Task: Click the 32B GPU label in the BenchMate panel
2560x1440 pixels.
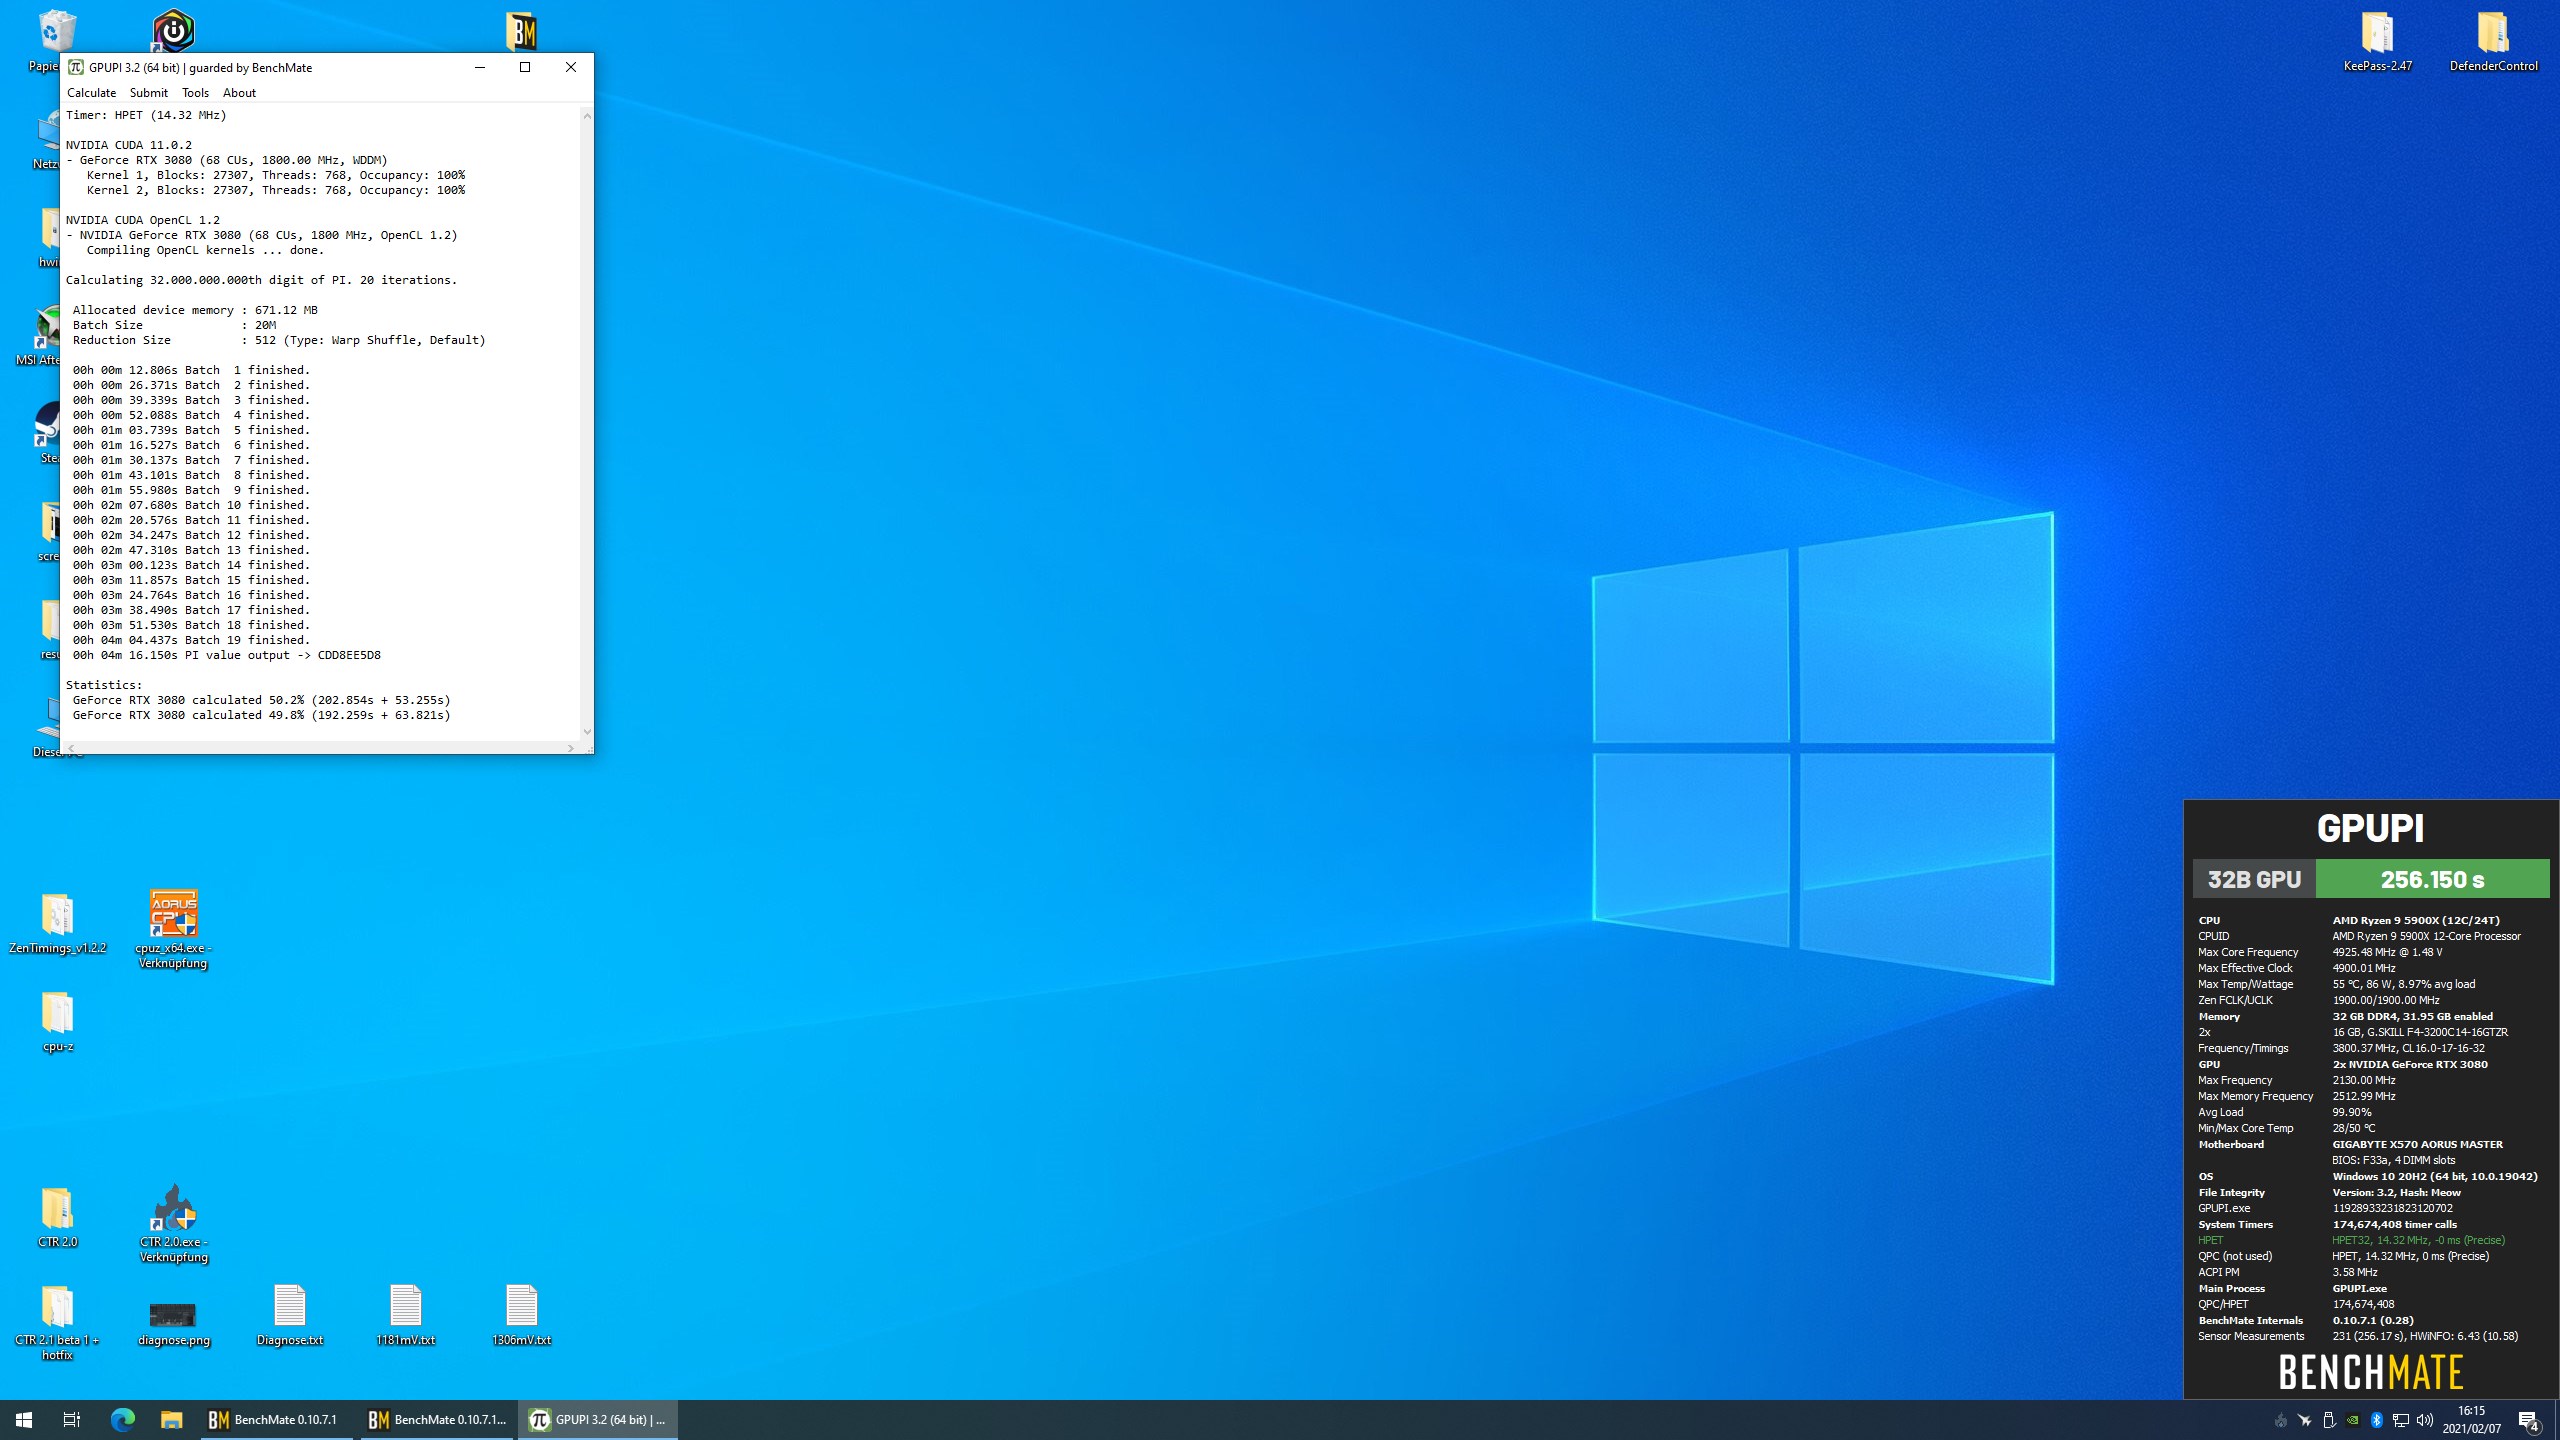Action: coord(2254,879)
